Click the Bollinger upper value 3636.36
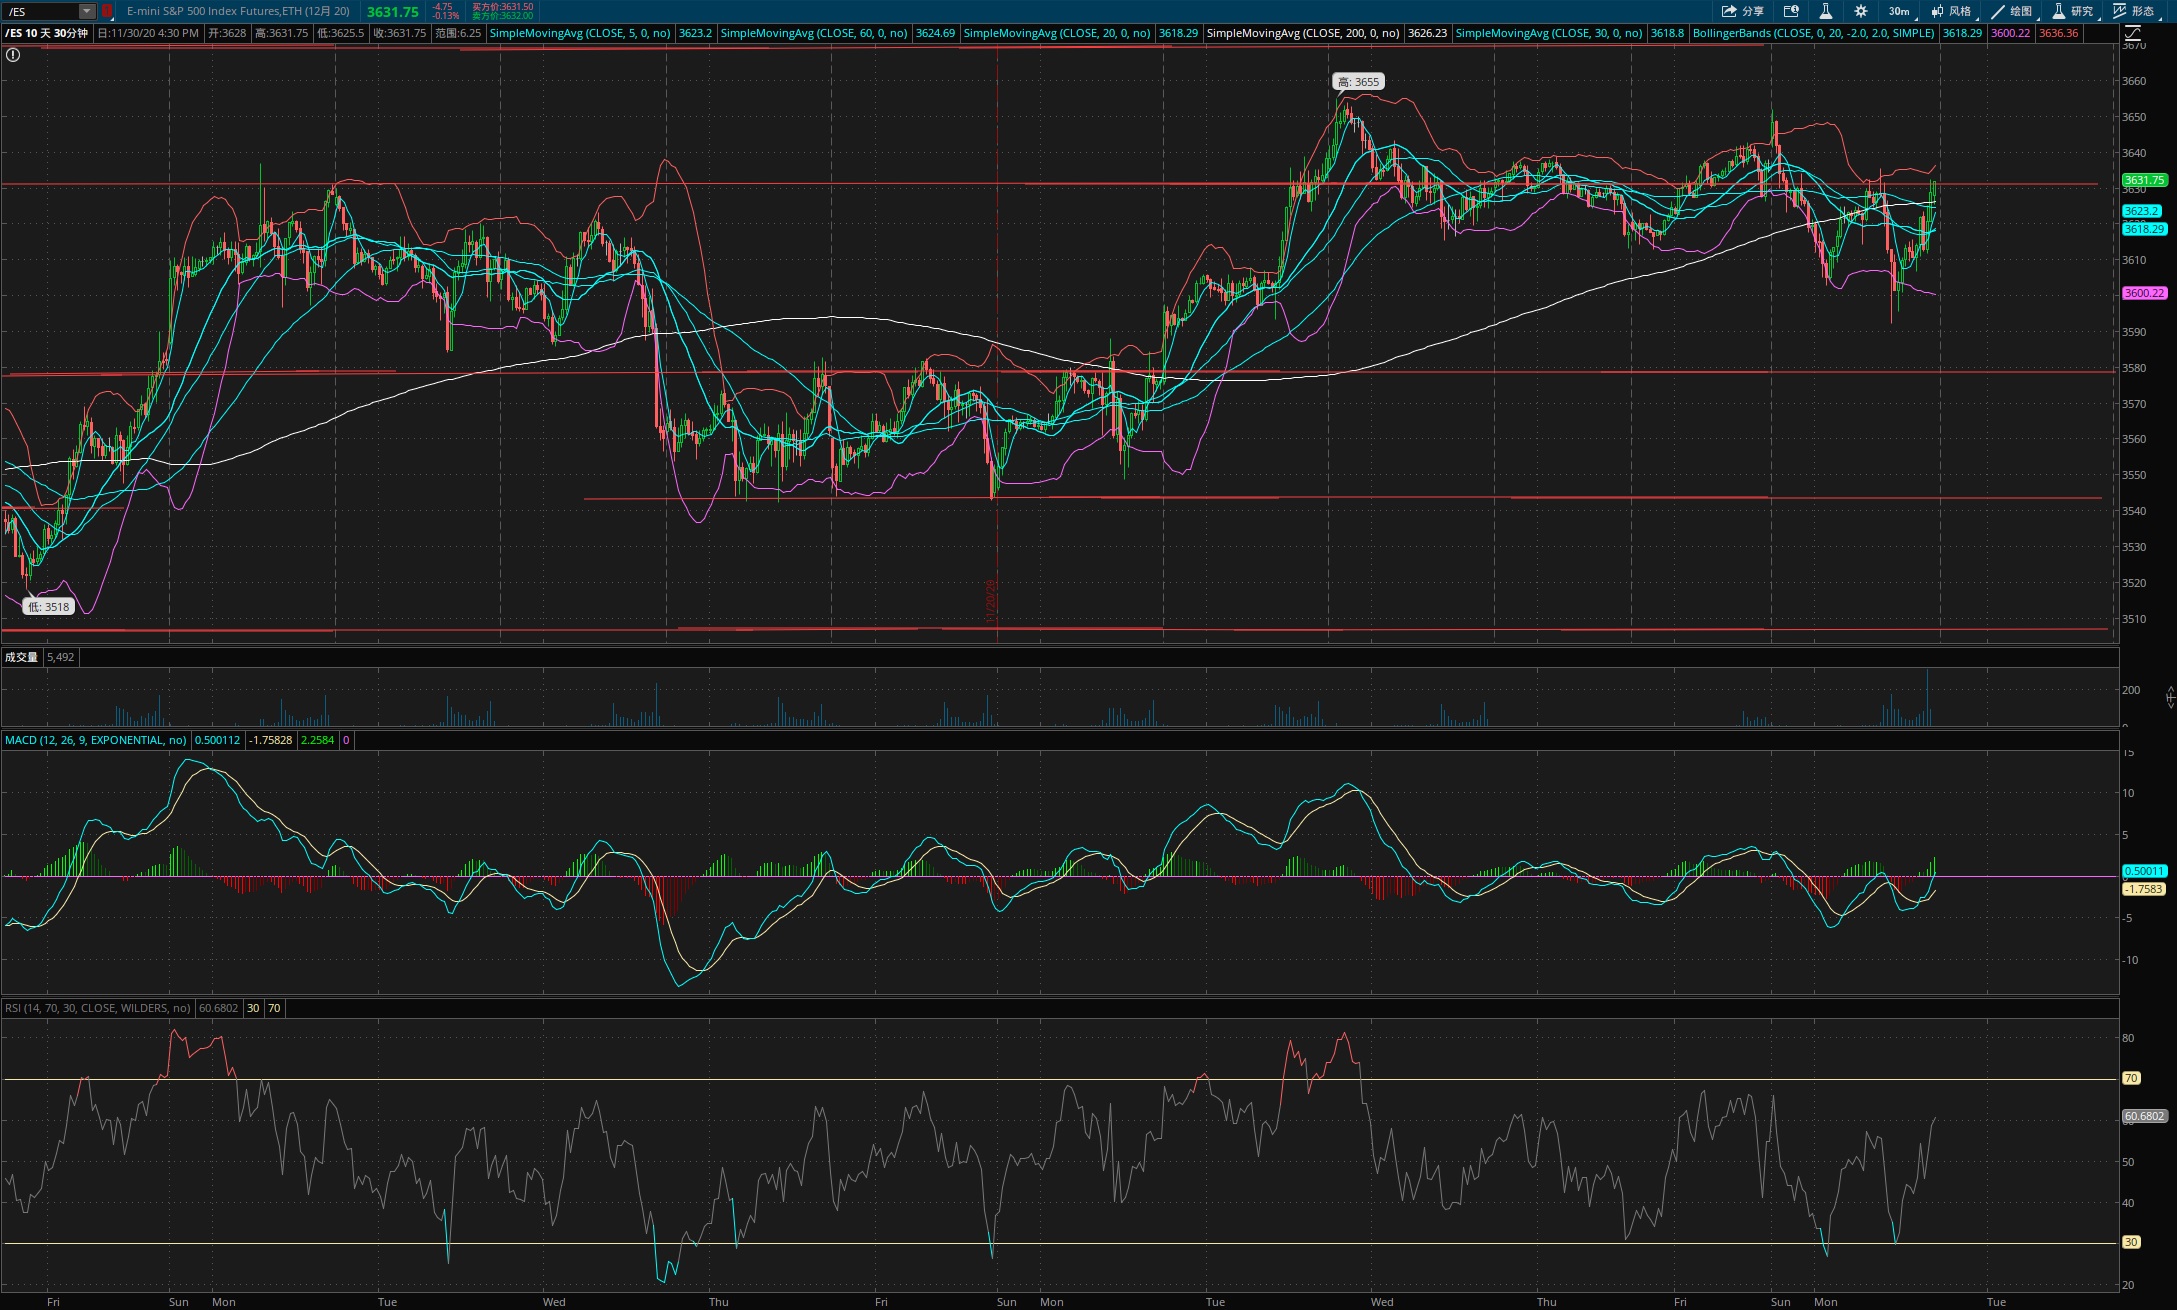This screenshot has height=1310, width=2177. point(2058,33)
